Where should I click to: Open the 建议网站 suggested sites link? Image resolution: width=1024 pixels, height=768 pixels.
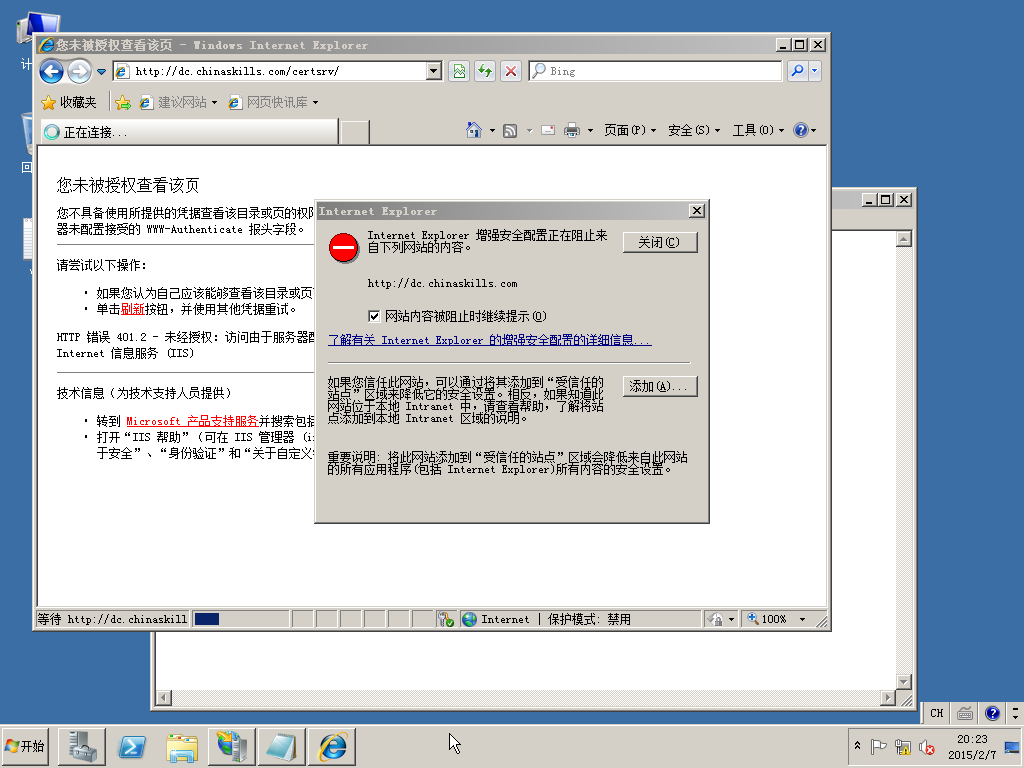(178, 103)
